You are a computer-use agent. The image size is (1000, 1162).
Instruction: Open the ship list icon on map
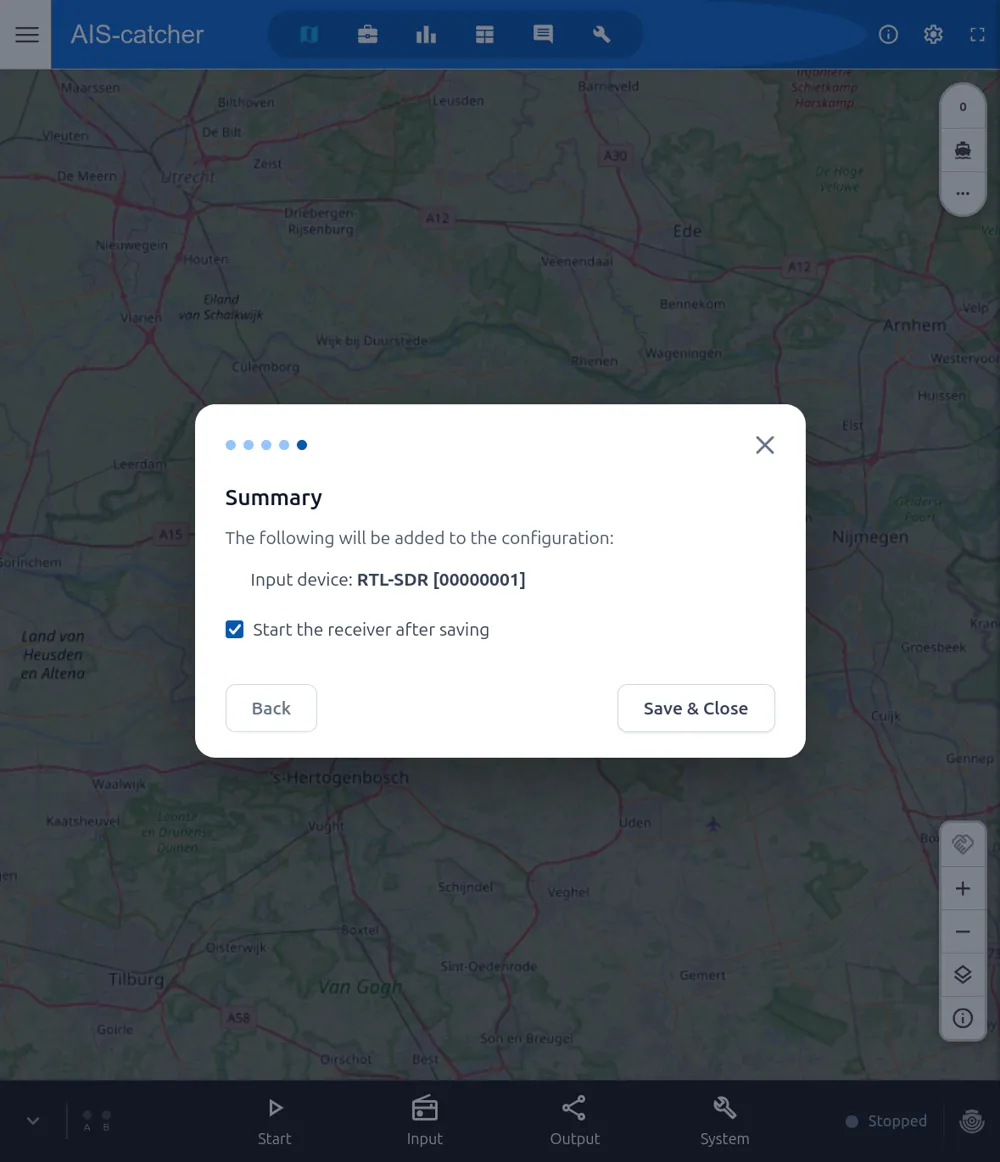(x=963, y=150)
